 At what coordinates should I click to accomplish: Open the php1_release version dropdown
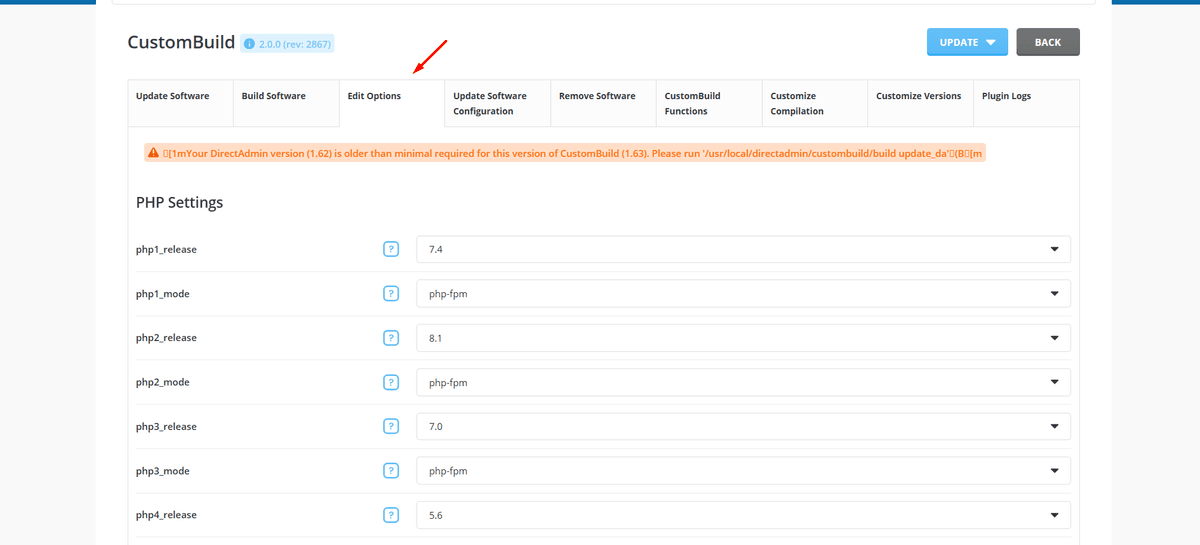tap(742, 249)
